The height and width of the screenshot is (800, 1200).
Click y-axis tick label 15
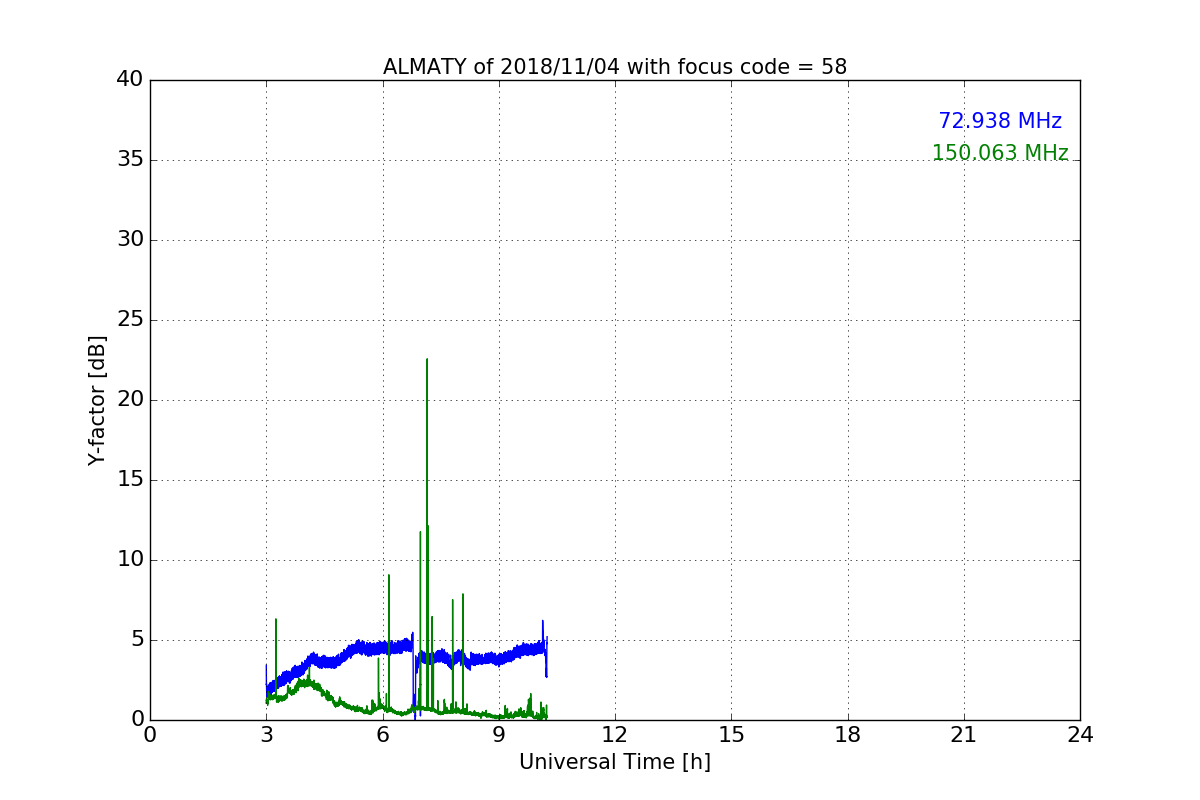click(x=129, y=480)
